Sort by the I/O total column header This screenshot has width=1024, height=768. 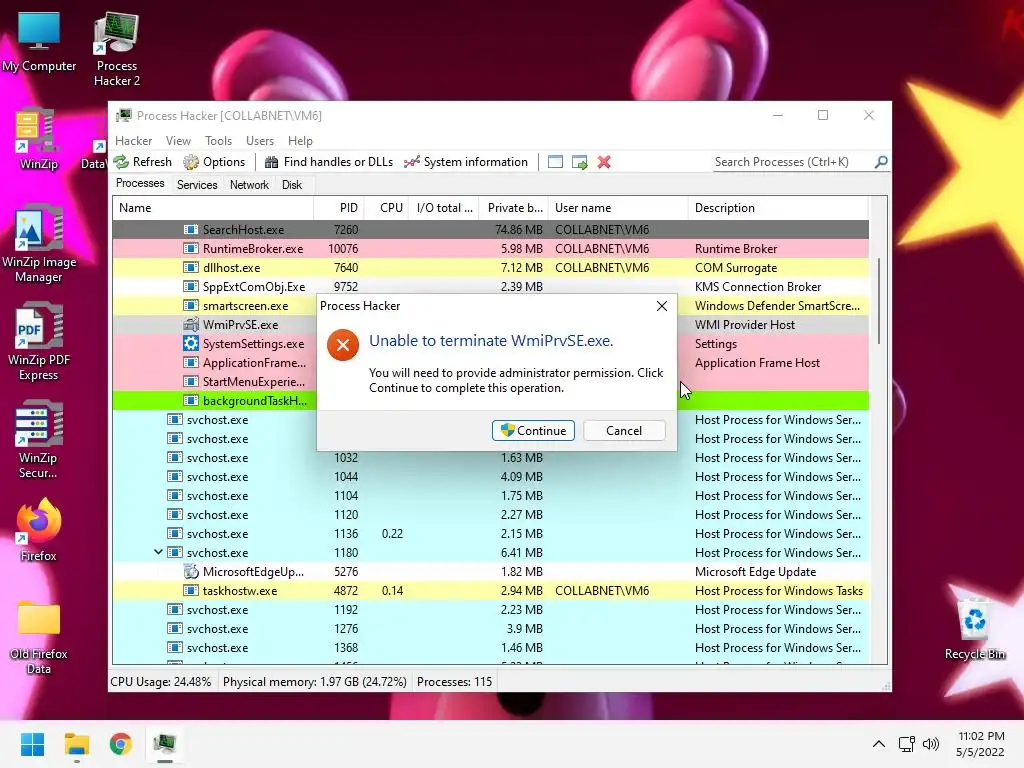(444, 208)
